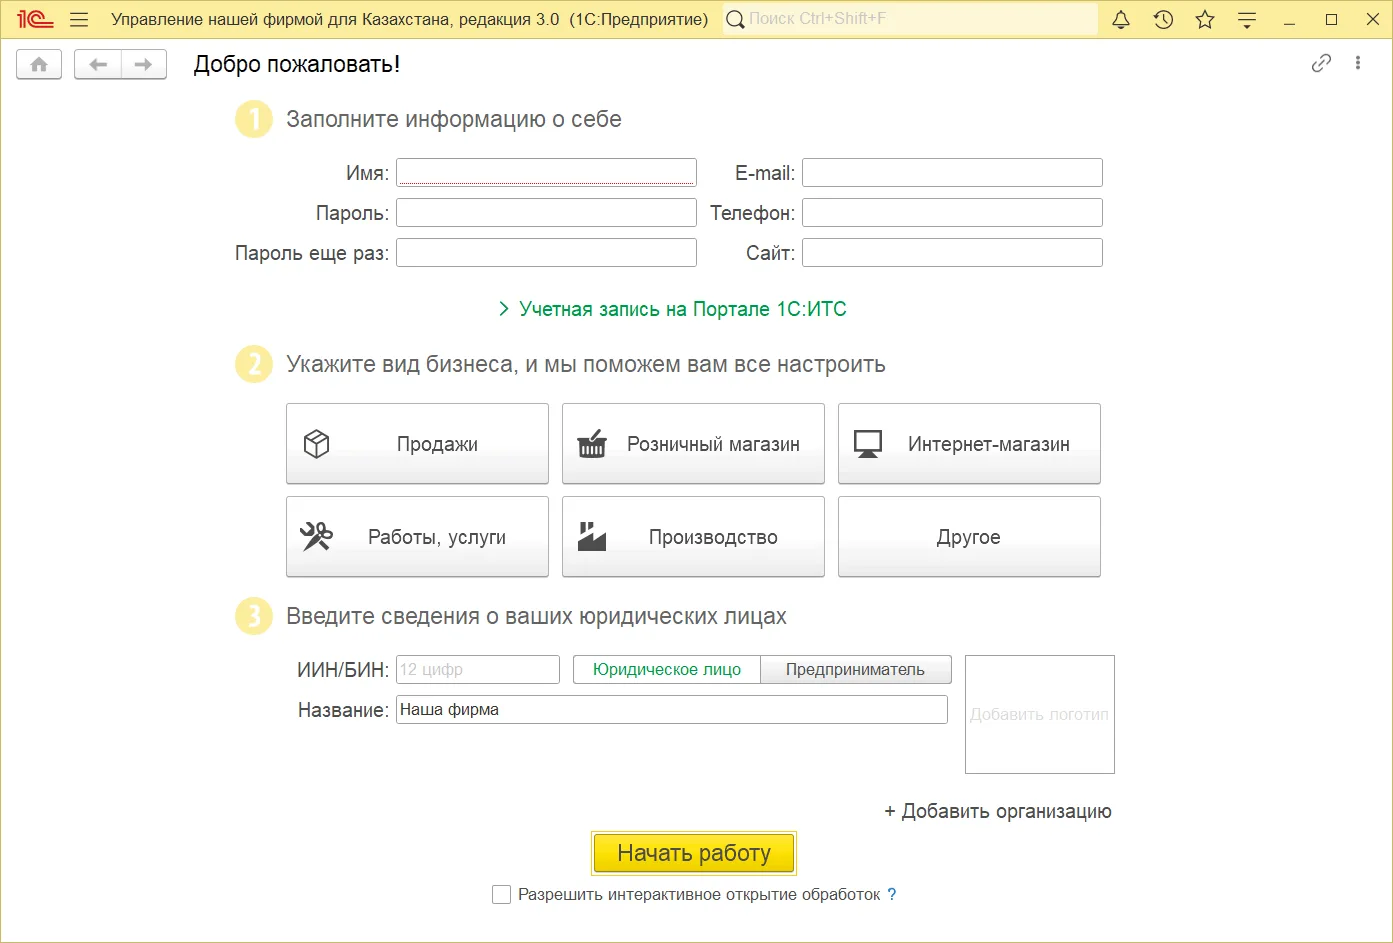Focus the Пароль еще раз field
Image resolution: width=1393 pixels, height=943 pixels.
[x=546, y=252]
